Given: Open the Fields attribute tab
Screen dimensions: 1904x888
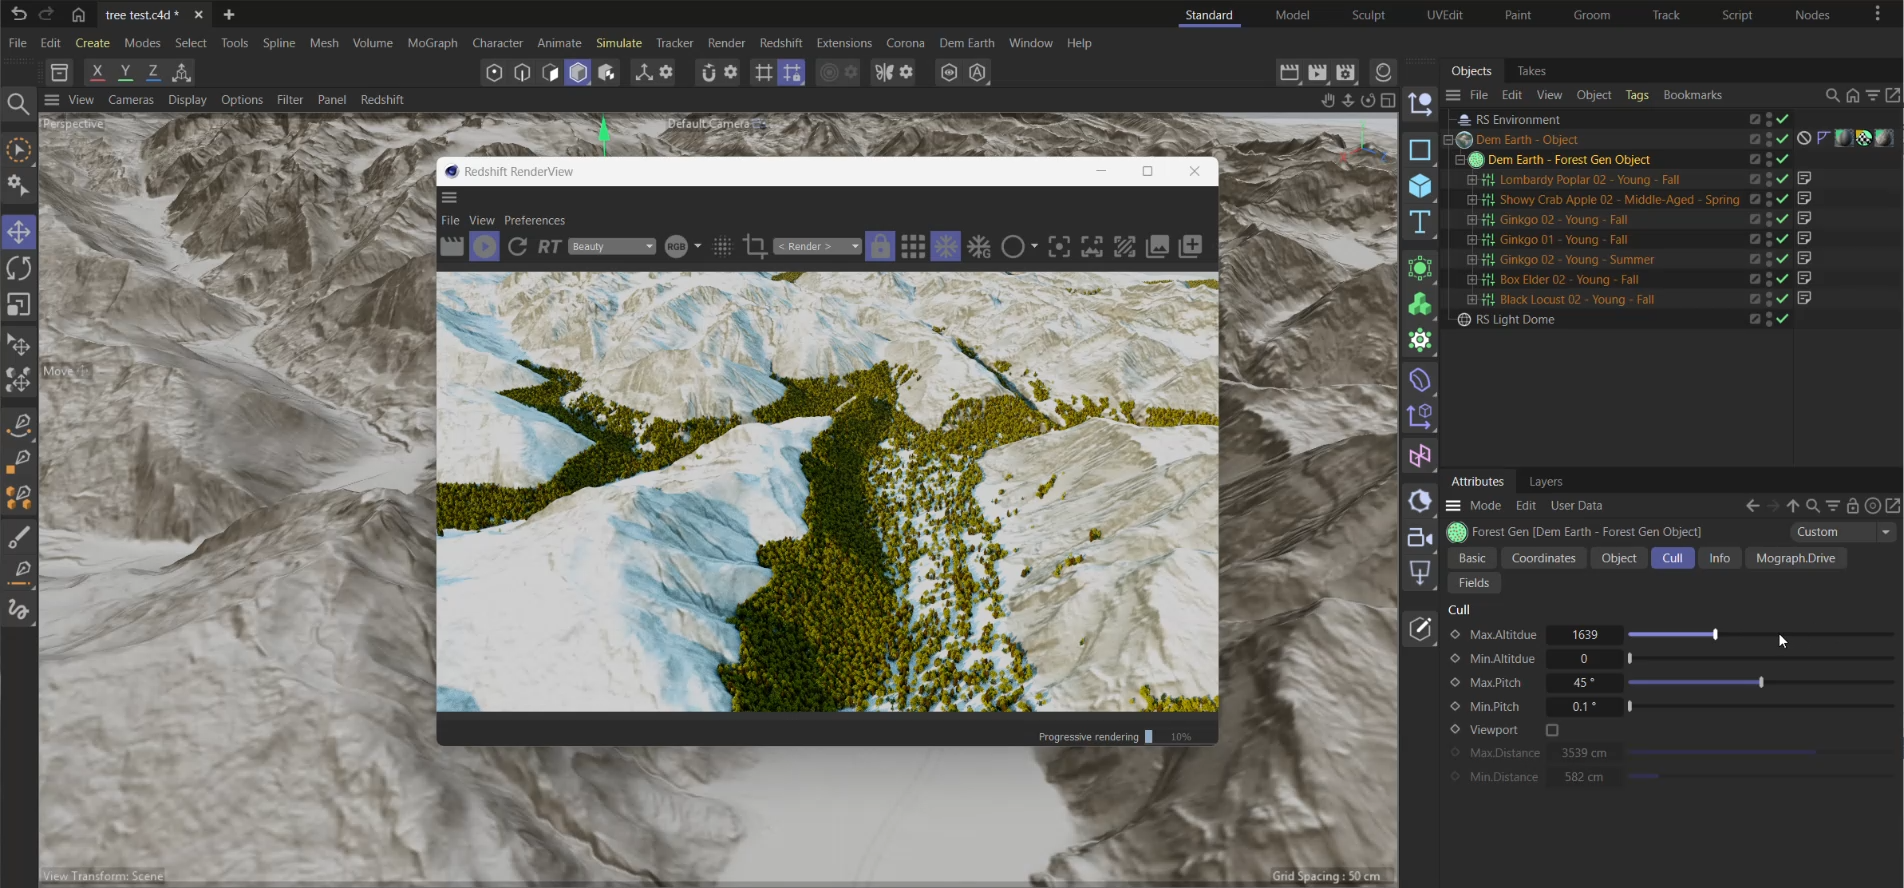Looking at the screenshot, I should click(1474, 583).
